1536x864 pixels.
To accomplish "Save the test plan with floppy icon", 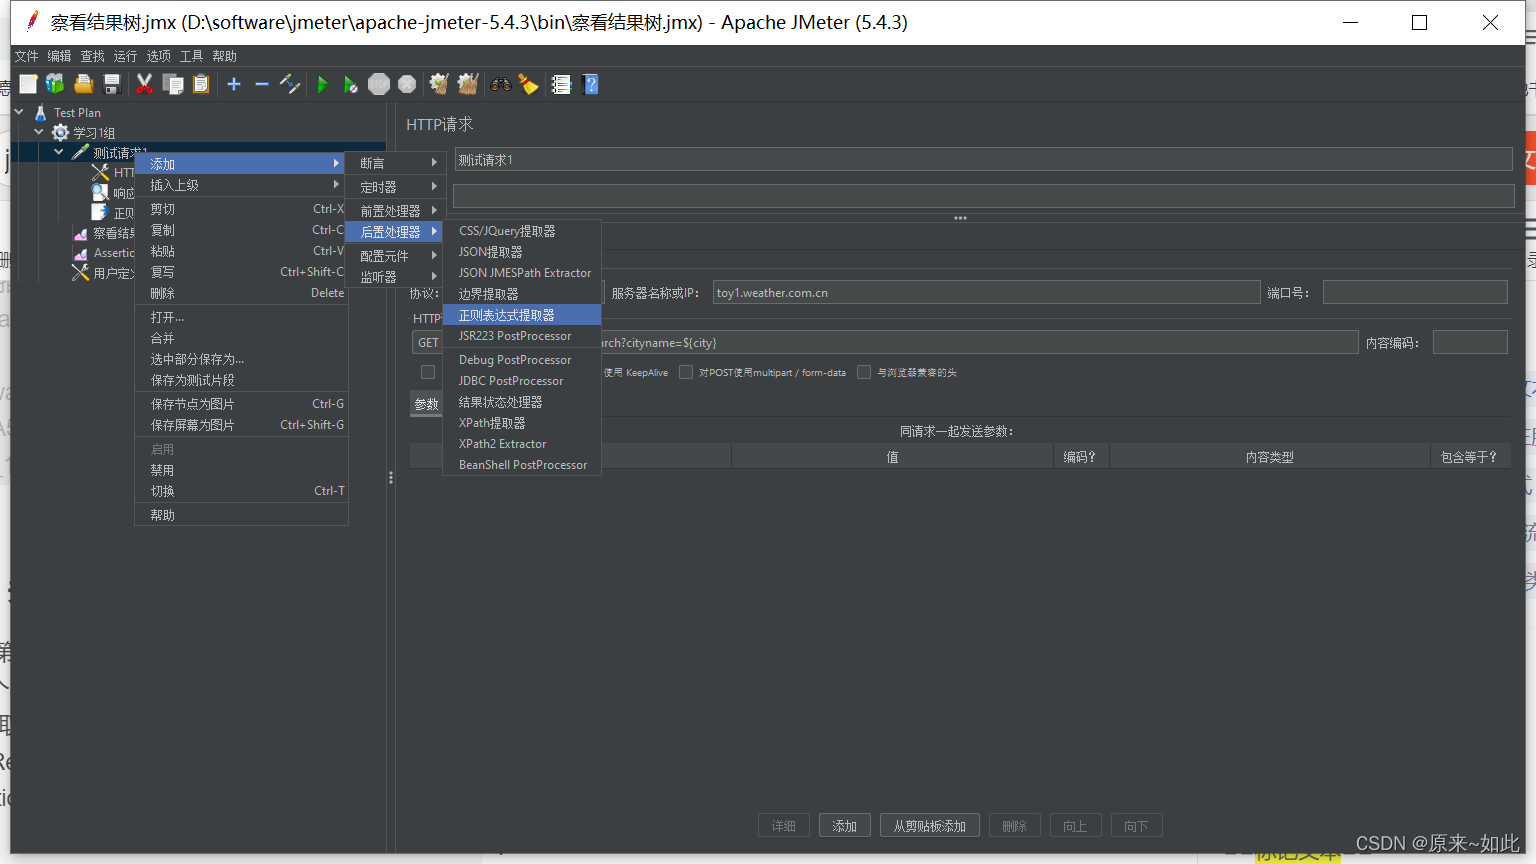I will coord(112,85).
